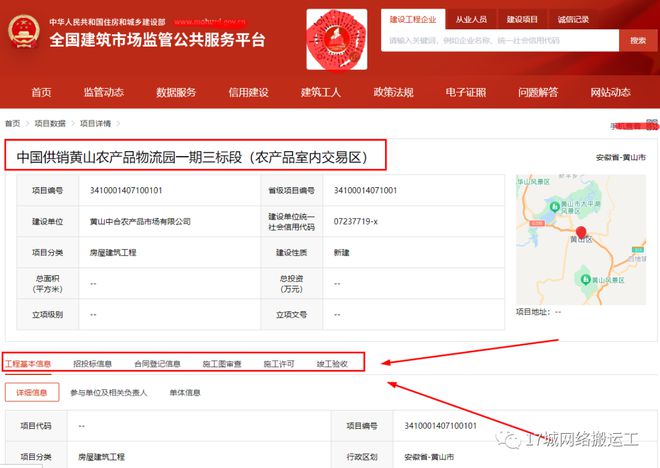Image resolution: width=660 pixels, height=468 pixels.
Task: Click the national emblem logo
Action: click(x=24, y=31)
